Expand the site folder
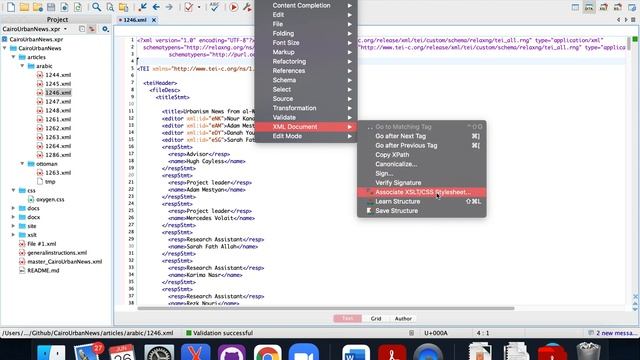Image resolution: width=640 pixels, height=360 pixels. [x=13, y=226]
